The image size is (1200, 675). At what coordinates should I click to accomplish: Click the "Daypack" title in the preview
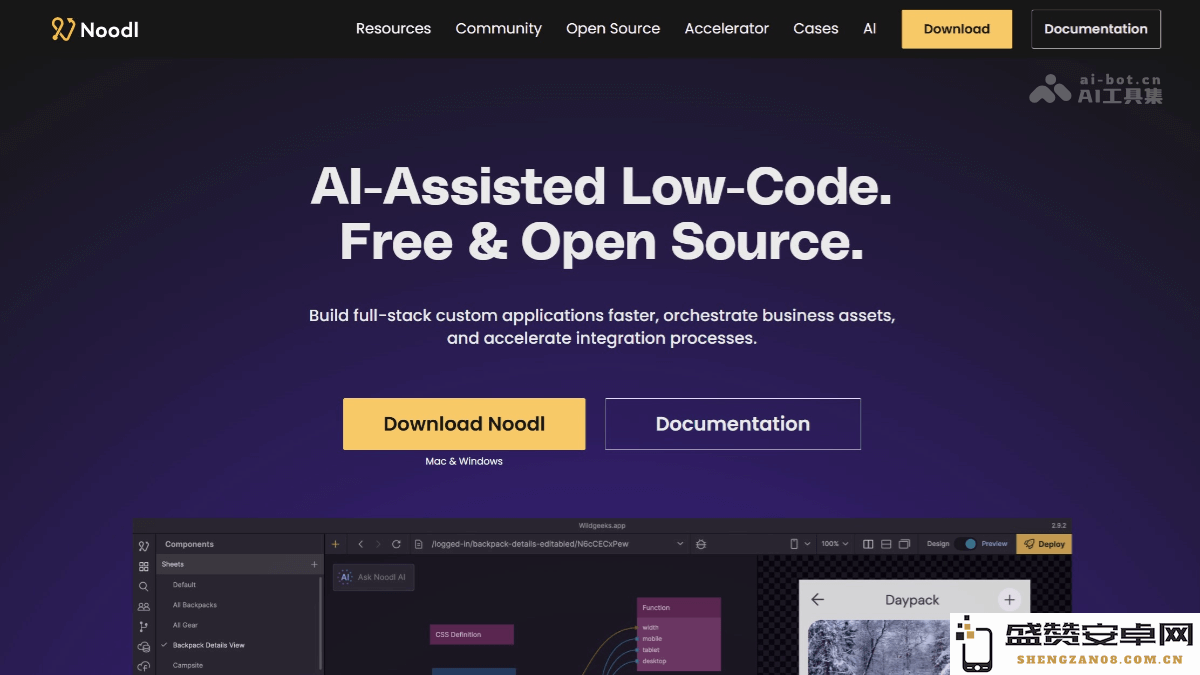[x=912, y=600]
